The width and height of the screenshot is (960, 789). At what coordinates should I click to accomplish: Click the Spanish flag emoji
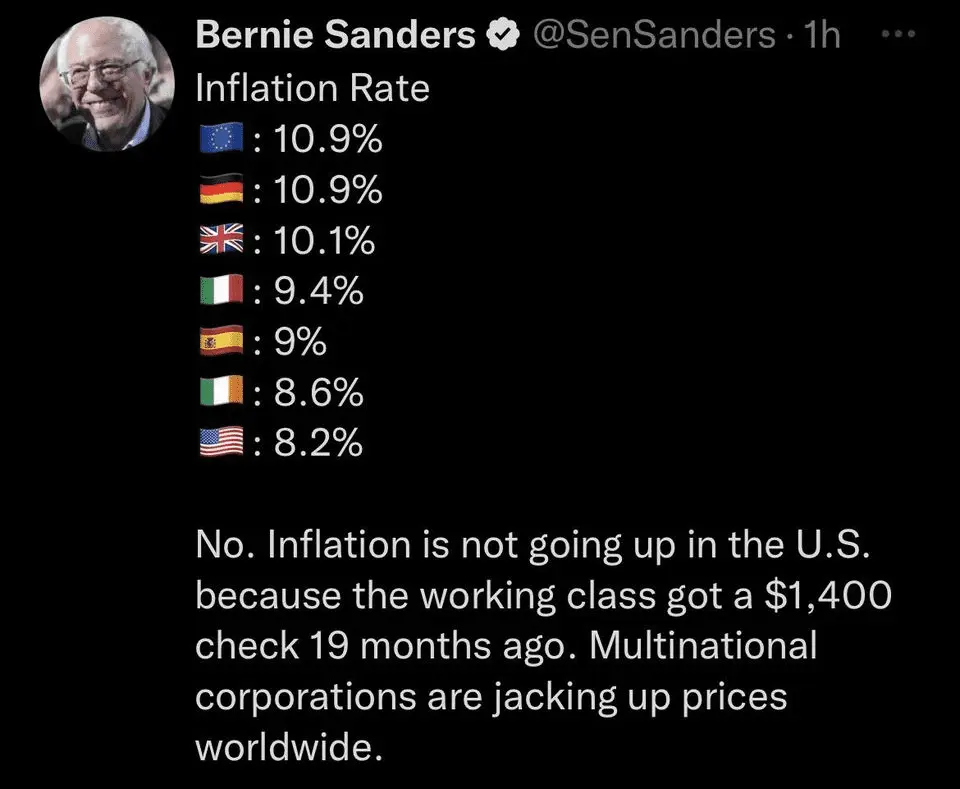(x=222, y=343)
